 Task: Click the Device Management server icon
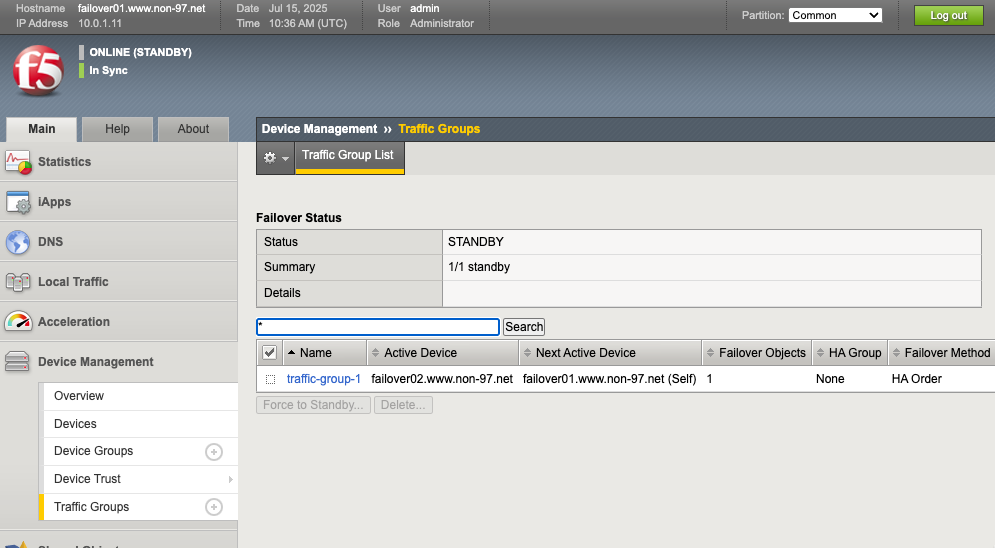pos(17,362)
